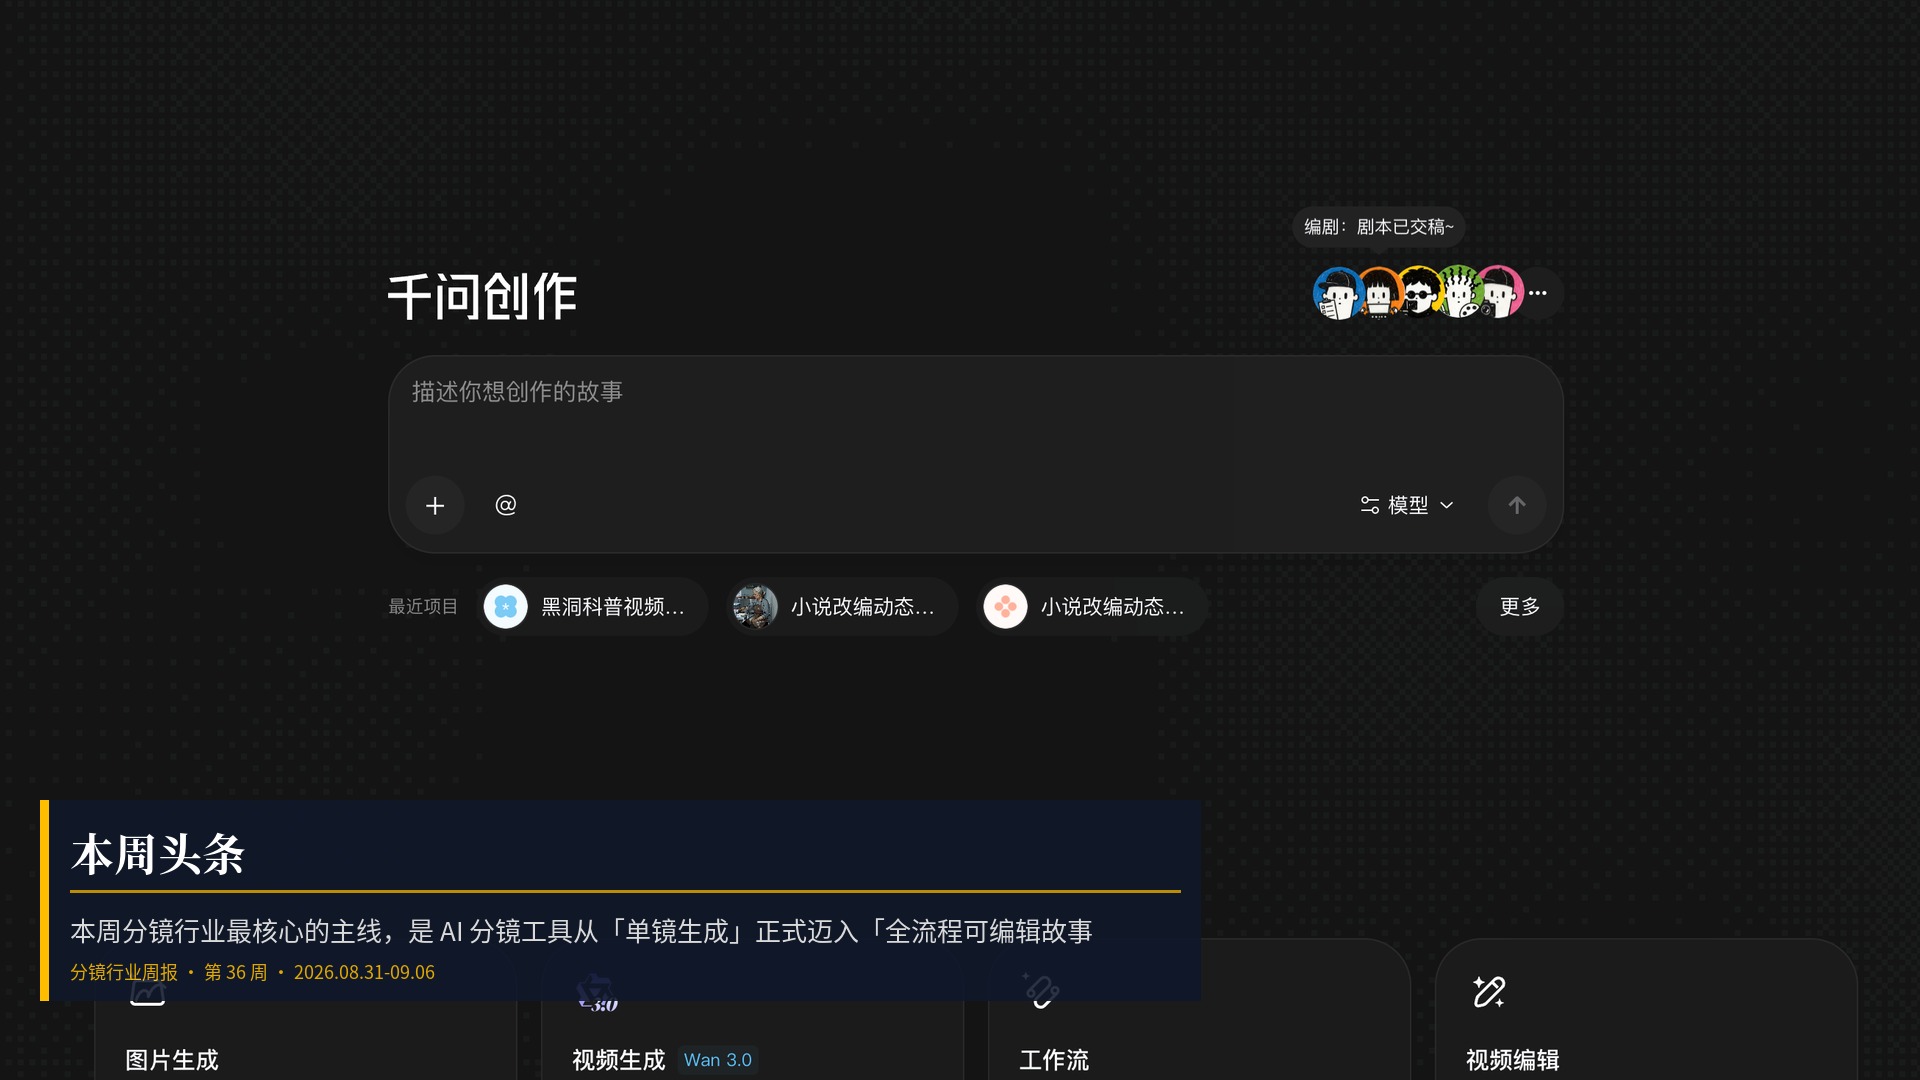This screenshot has width=1920, height=1080.
Task: Open recent project 黑洞科普视频
Action: pos(592,607)
